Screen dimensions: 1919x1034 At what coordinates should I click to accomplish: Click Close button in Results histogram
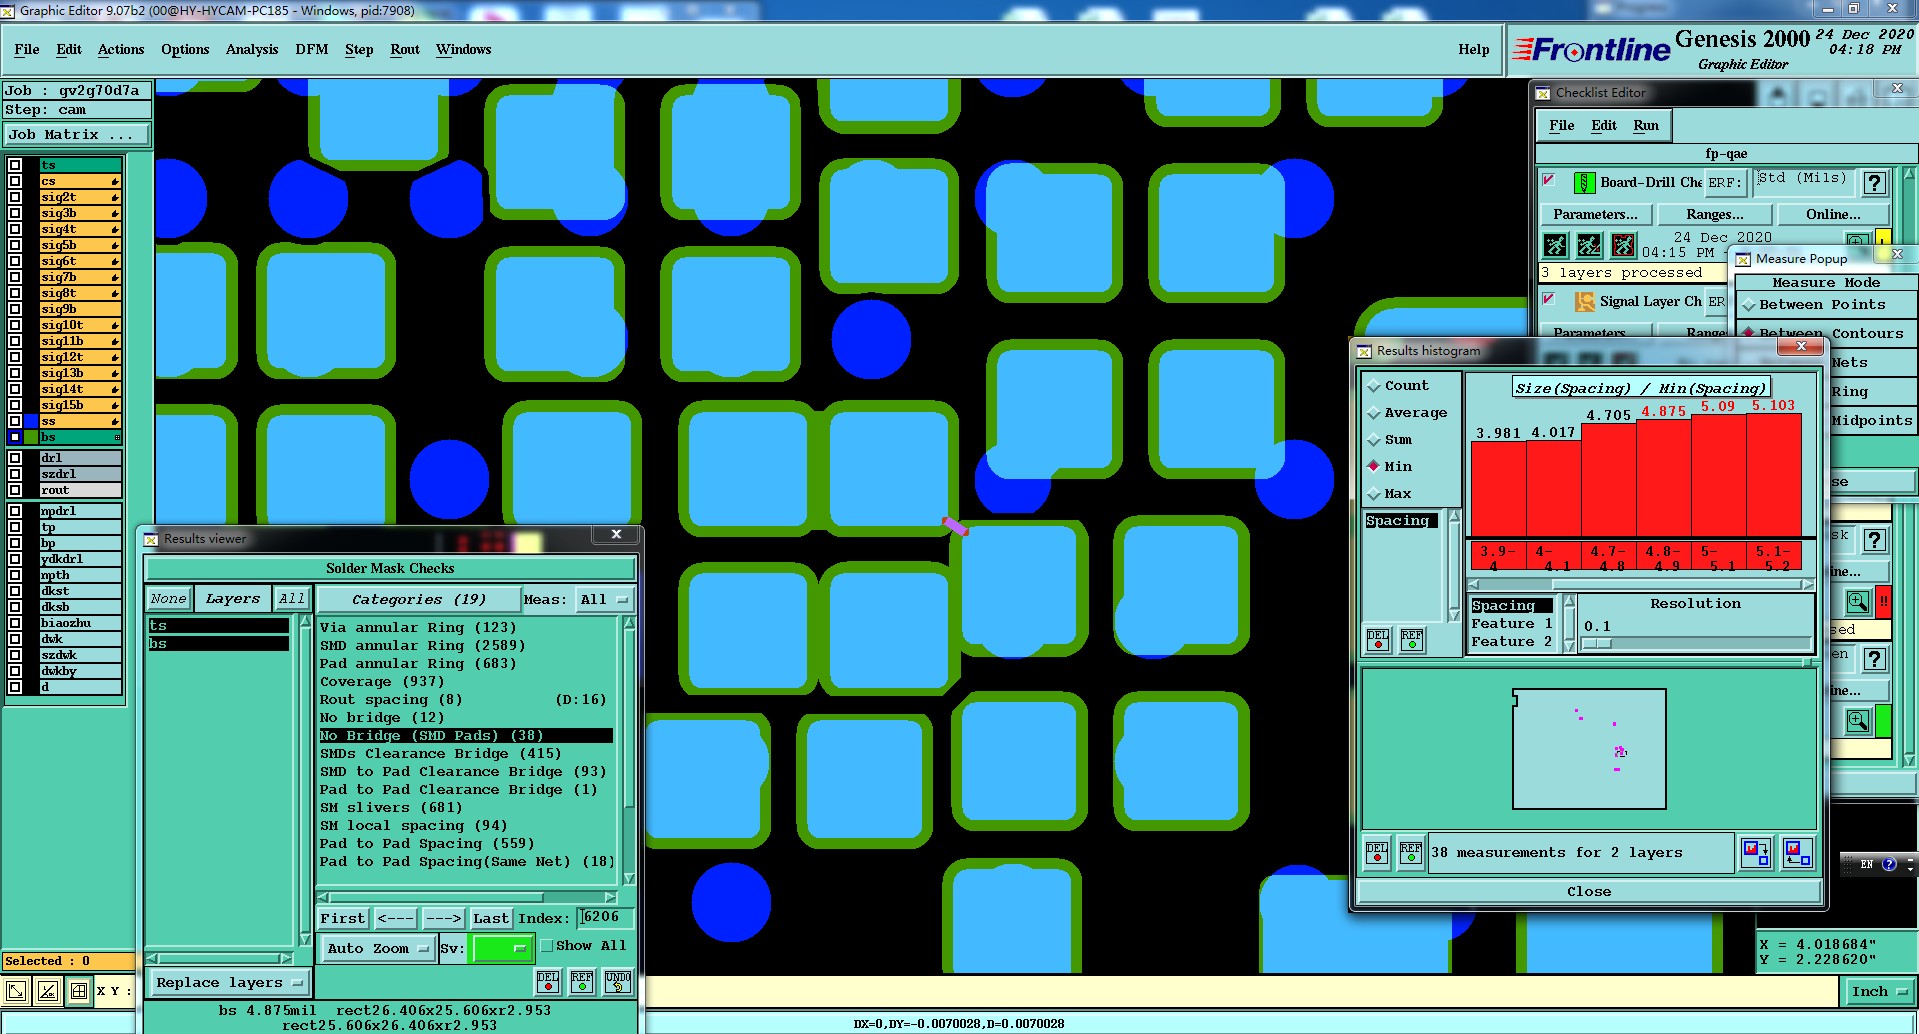click(1589, 892)
